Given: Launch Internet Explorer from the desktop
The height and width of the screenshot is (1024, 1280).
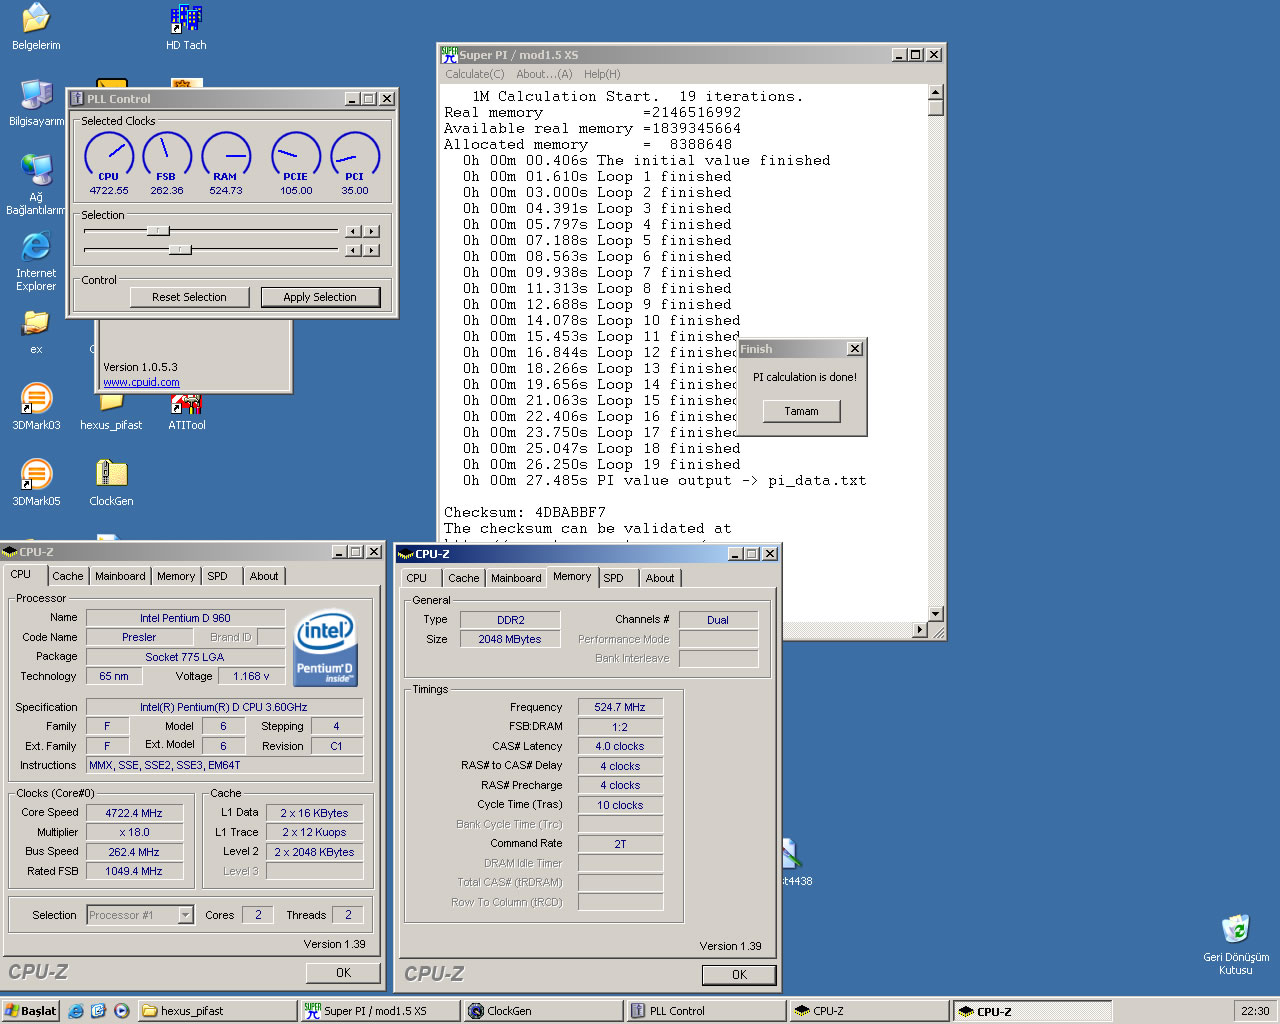Looking at the screenshot, I should click(x=36, y=261).
